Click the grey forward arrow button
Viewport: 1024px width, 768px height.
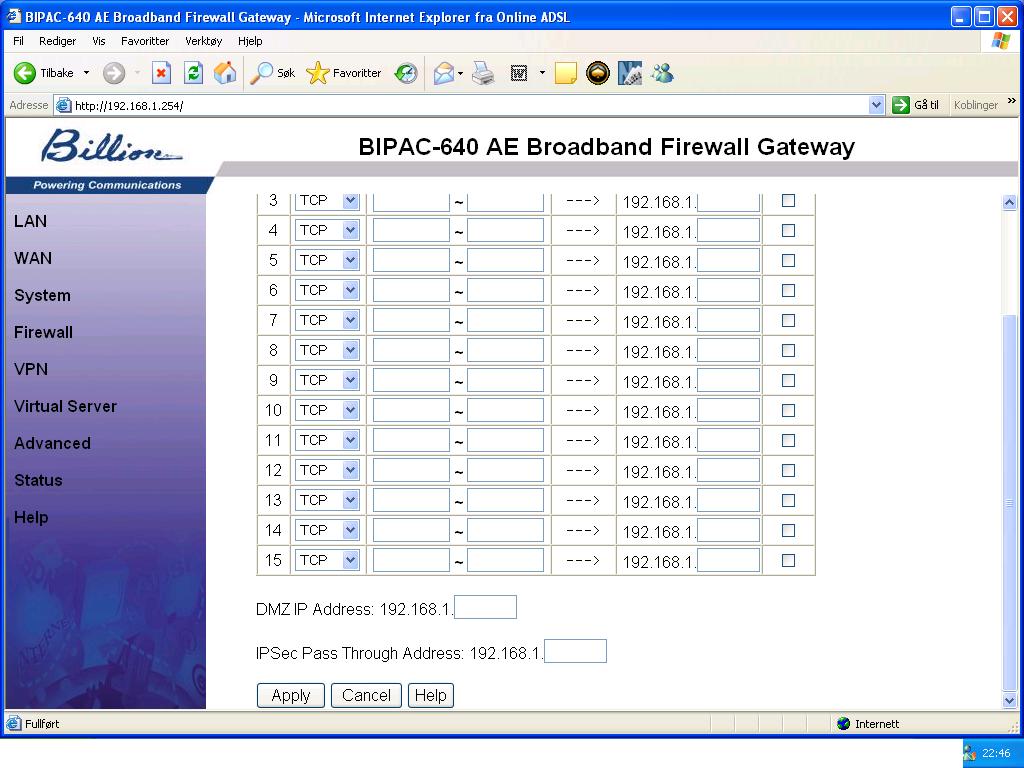(114, 73)
